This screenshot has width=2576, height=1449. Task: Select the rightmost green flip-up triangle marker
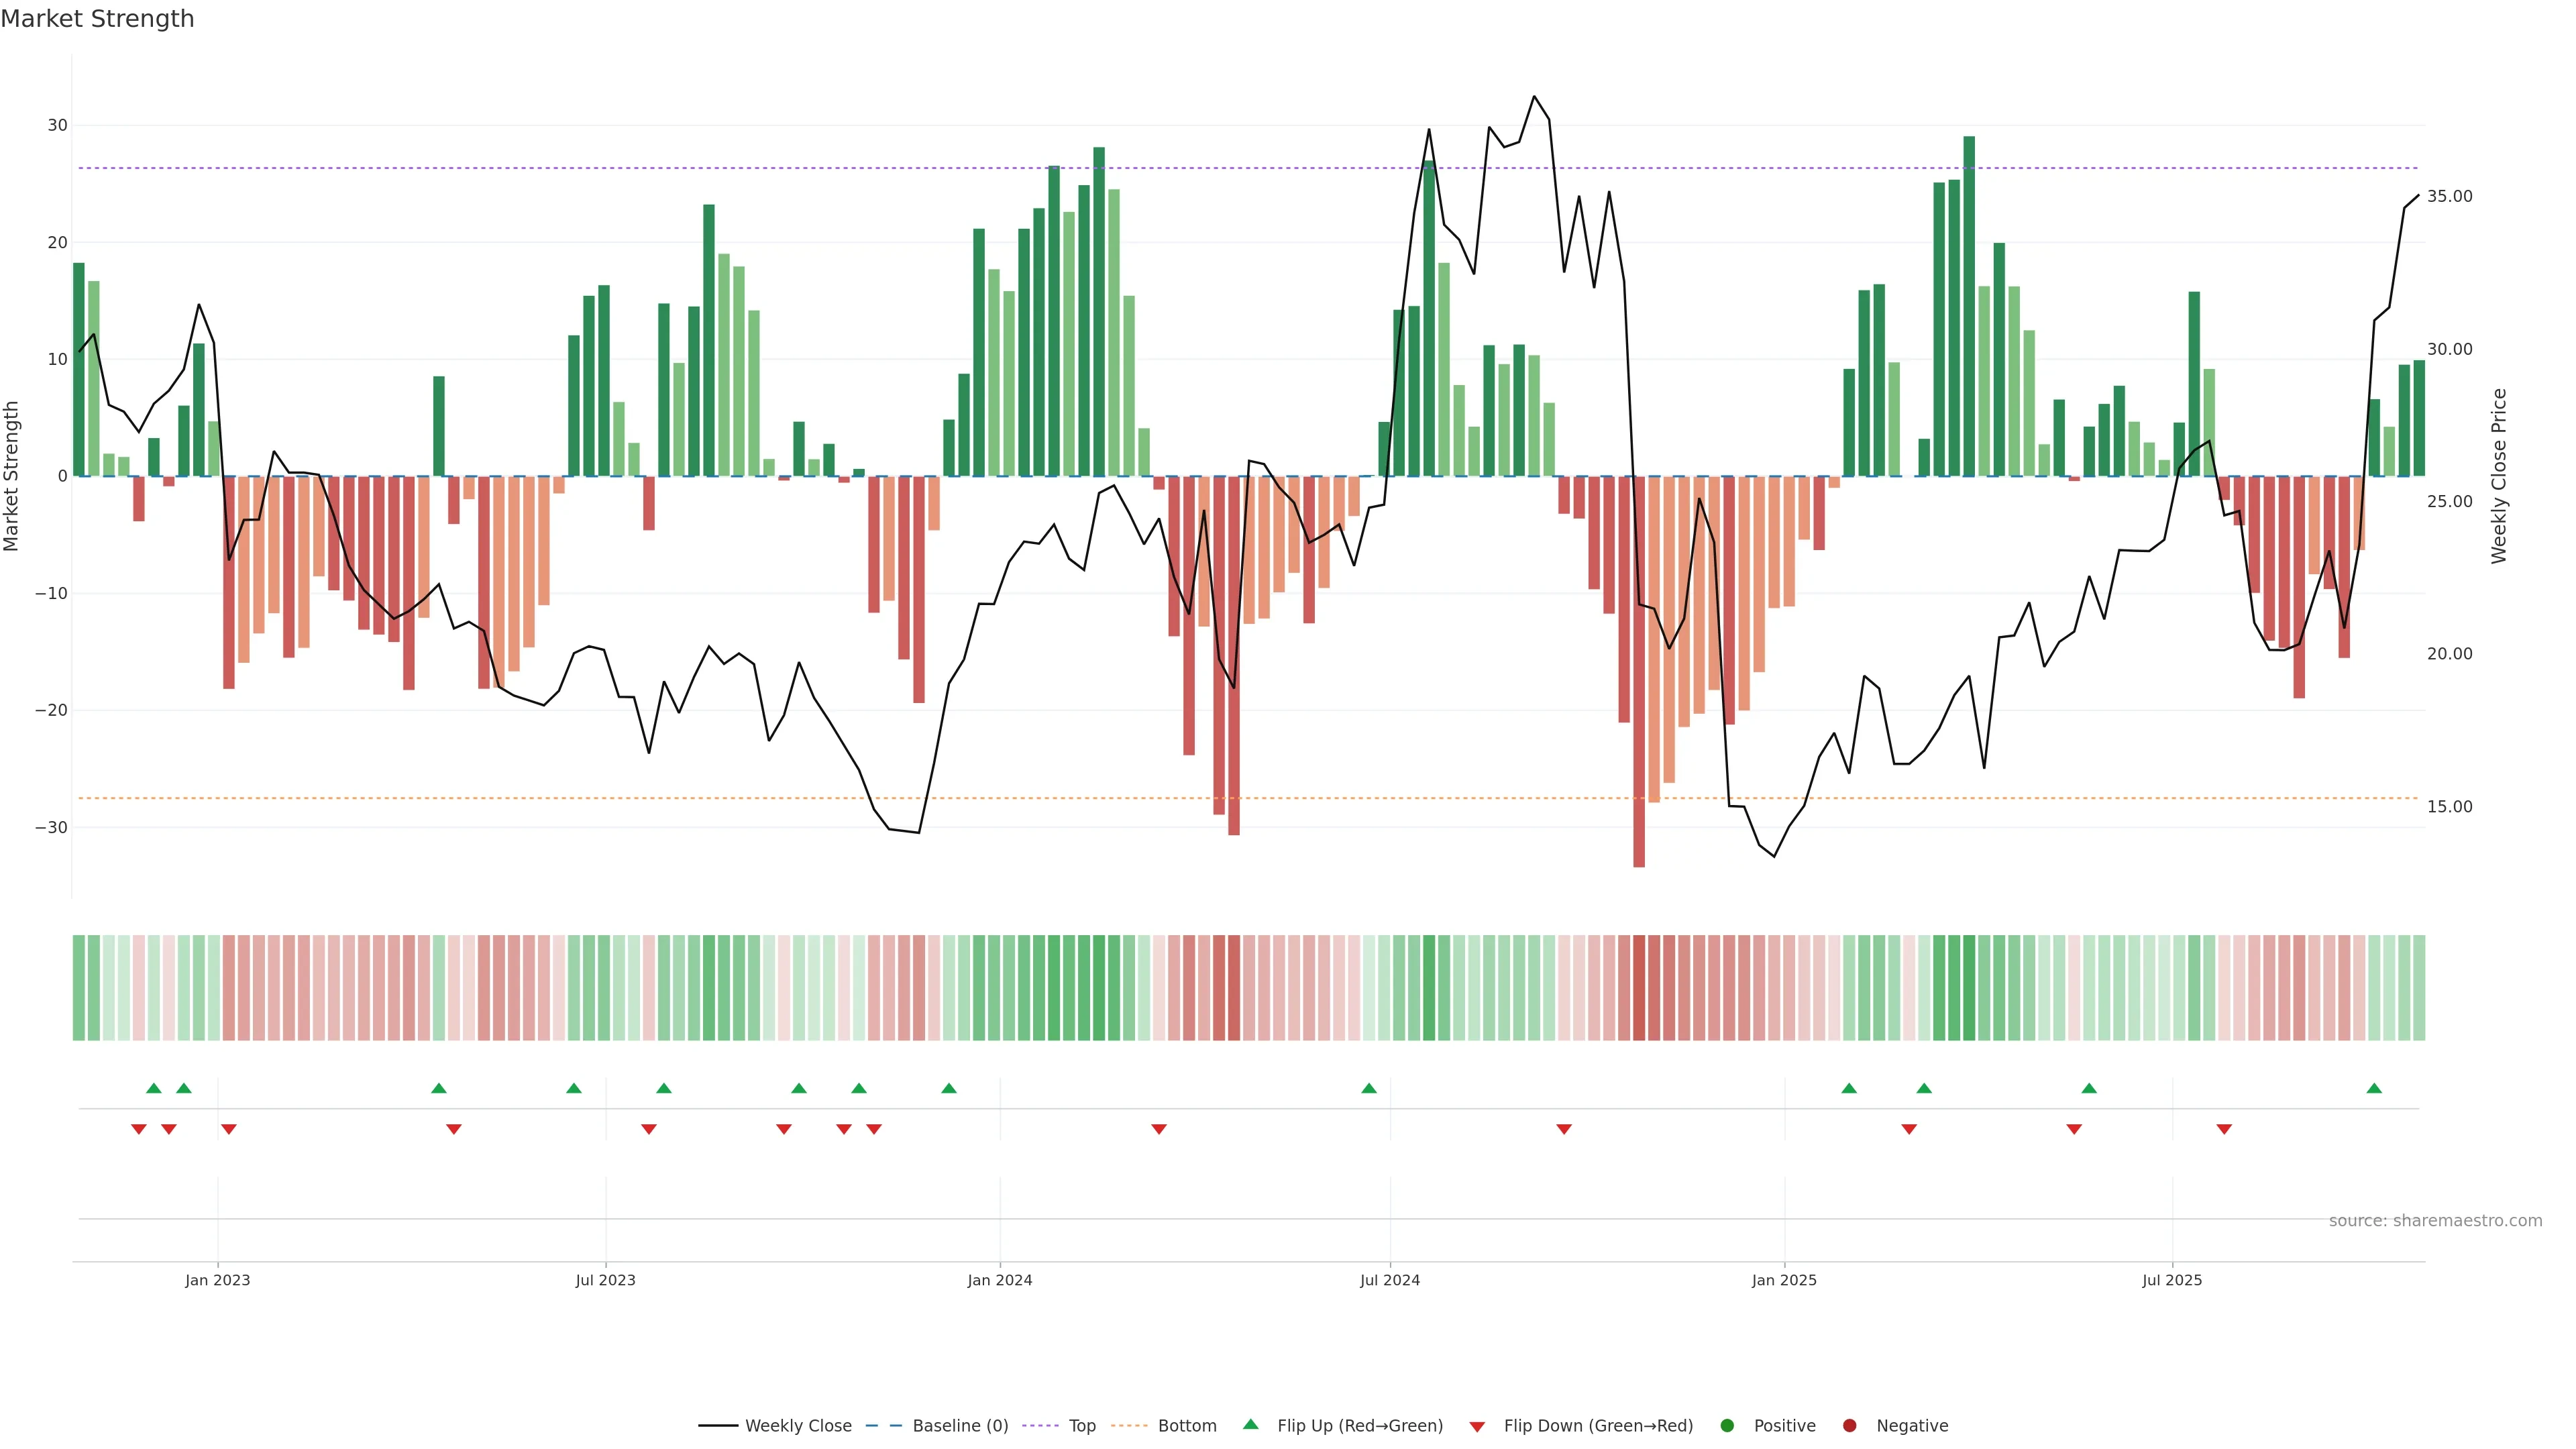pos(2374,1089)
